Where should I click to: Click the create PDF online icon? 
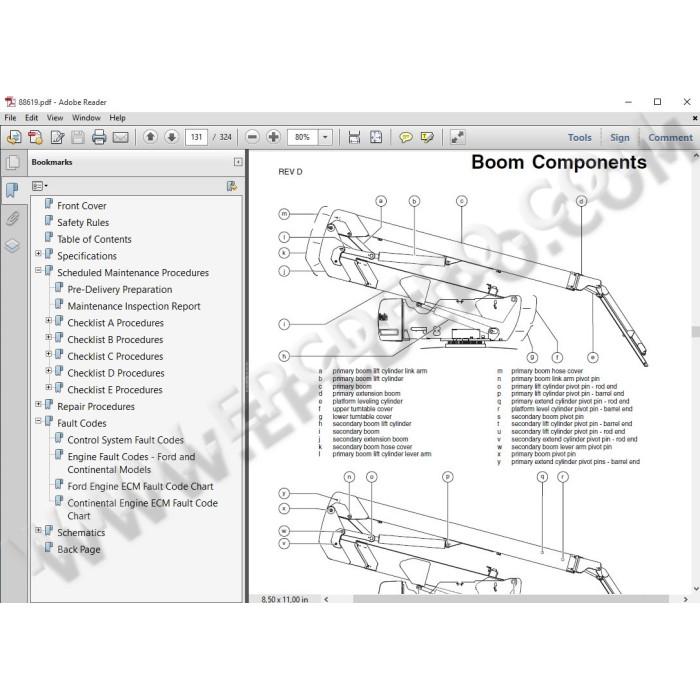coord(14,137)
